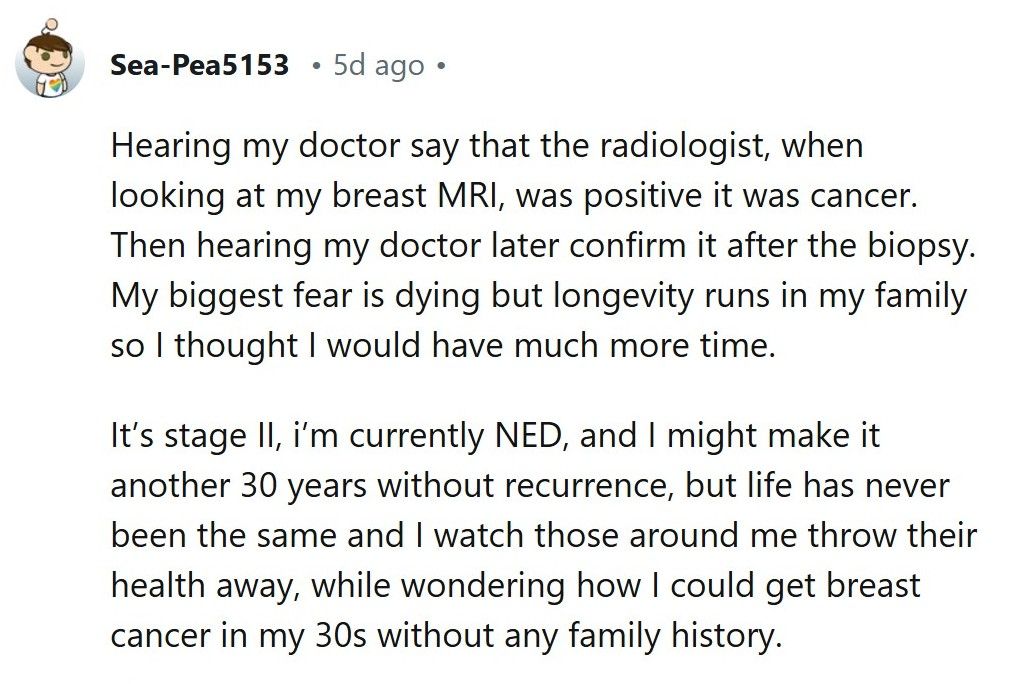Click the second paragraph starting "It's stage II"
Screen dimensions: 1020x684
coord(540,536)
